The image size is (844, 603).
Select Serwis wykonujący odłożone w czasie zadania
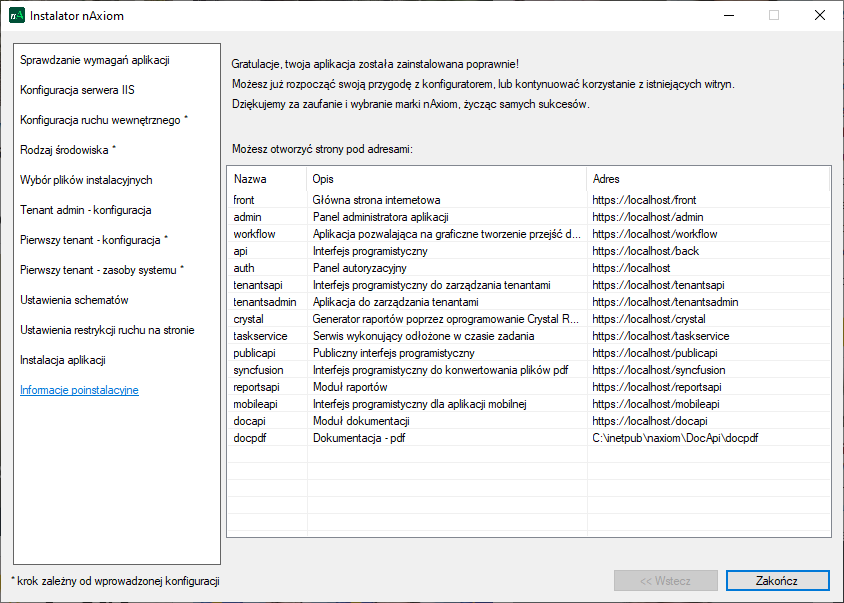coord(424,336)
